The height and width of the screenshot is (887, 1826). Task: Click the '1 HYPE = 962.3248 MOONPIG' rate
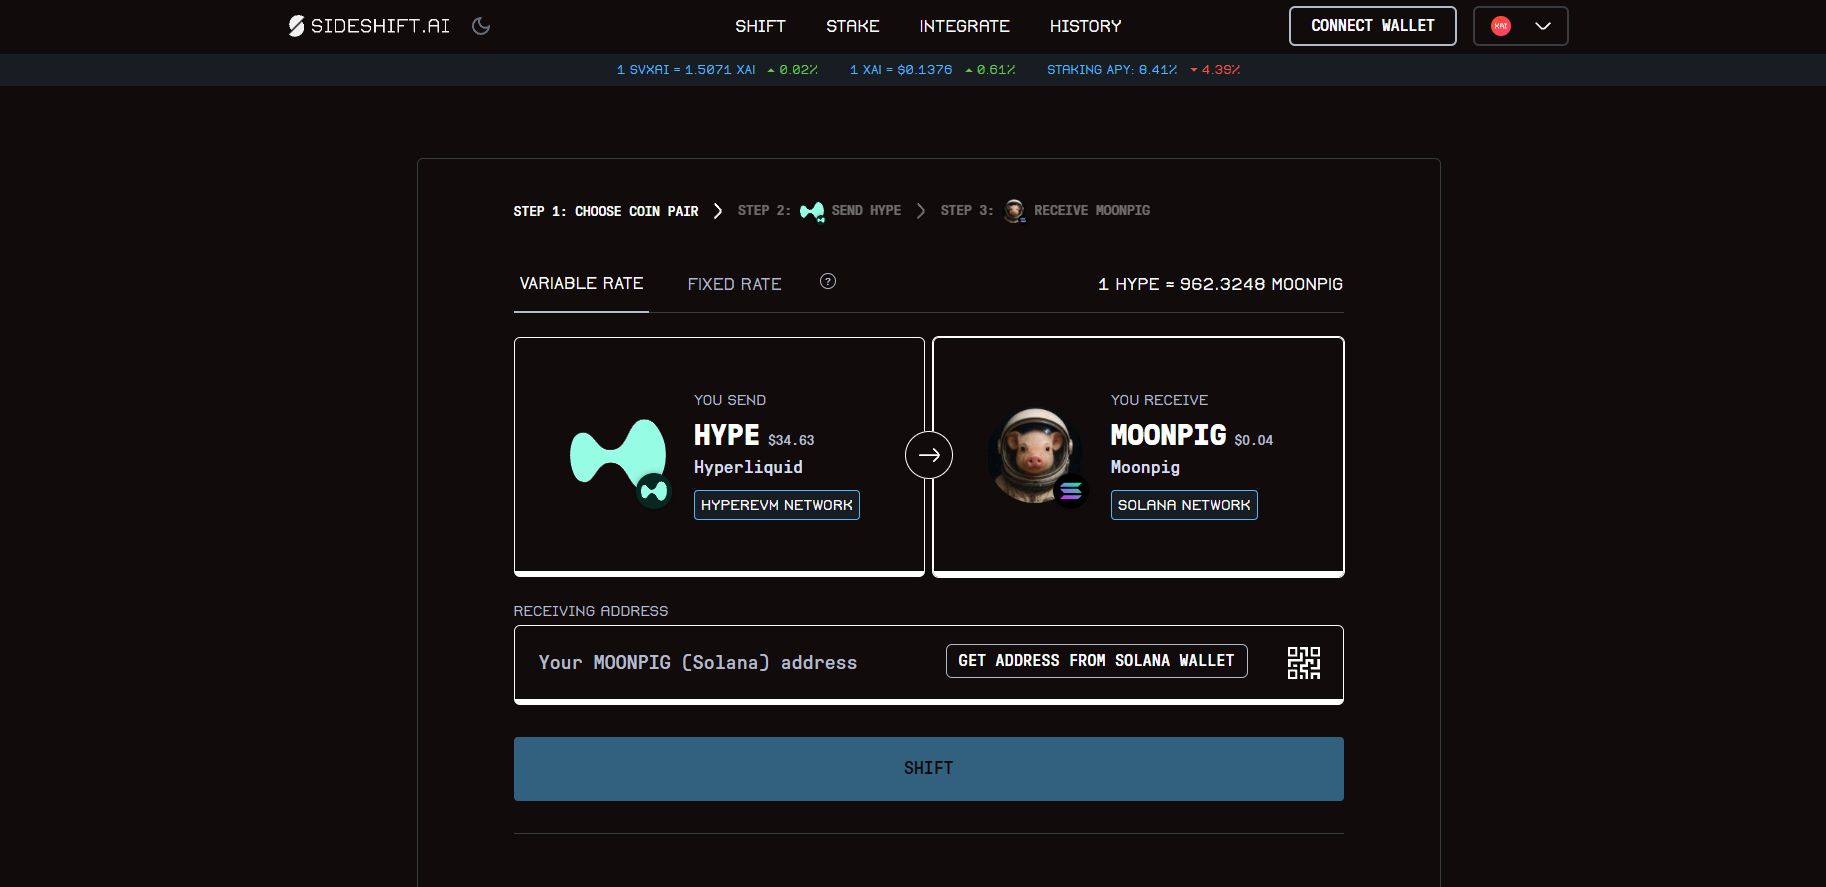click(1220, 284)
